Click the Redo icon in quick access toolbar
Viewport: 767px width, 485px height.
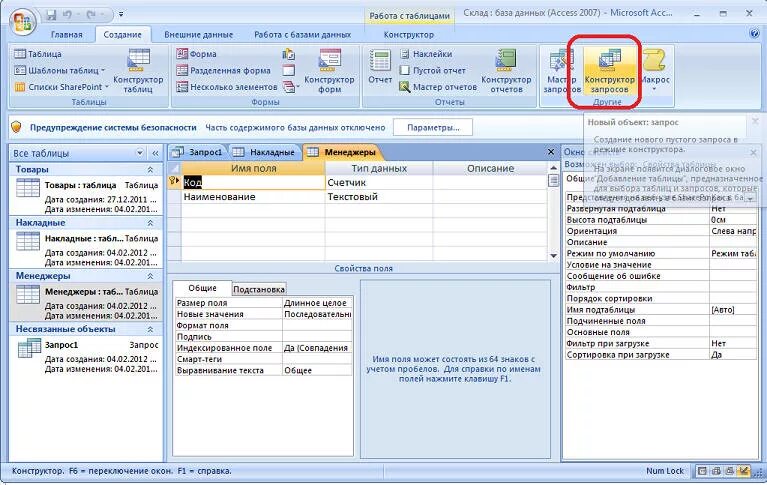(91, 15)
